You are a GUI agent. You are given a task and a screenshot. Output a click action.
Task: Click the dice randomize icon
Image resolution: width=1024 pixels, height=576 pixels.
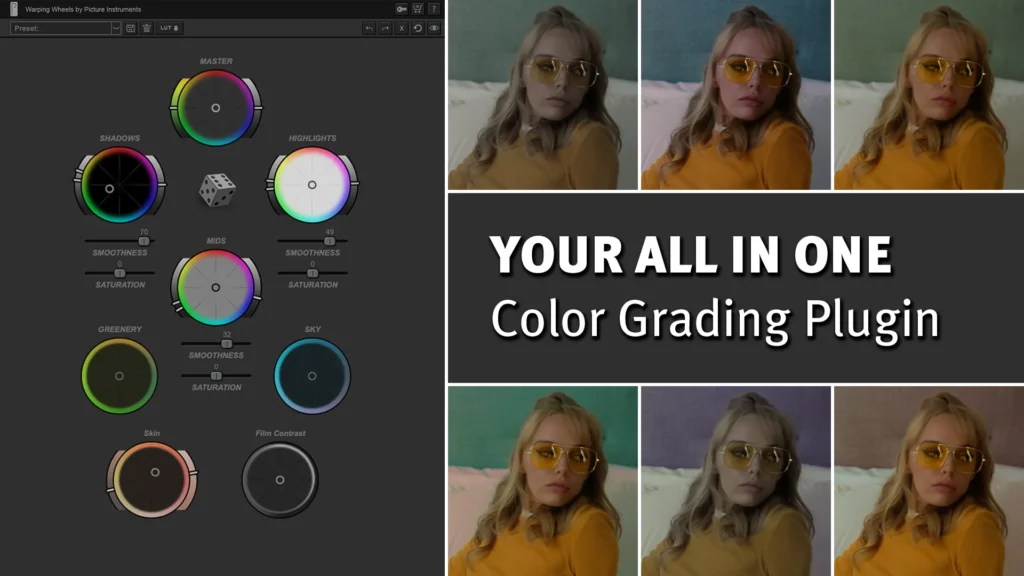coord(217,189)
